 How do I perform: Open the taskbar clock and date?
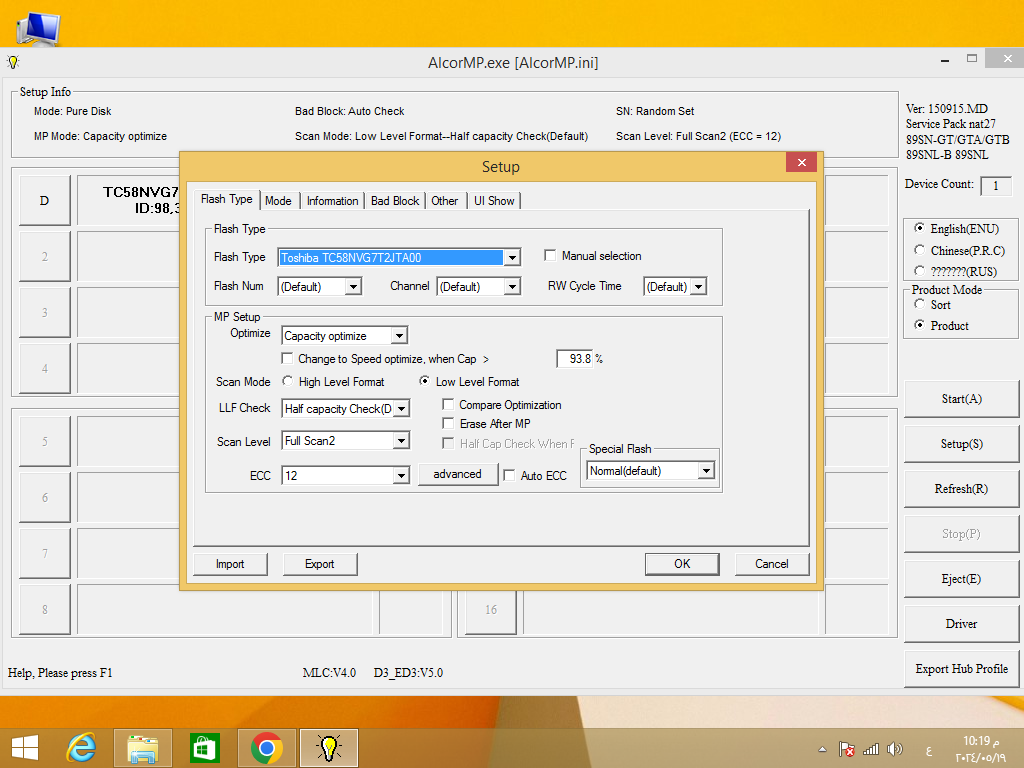click(980, 749)
